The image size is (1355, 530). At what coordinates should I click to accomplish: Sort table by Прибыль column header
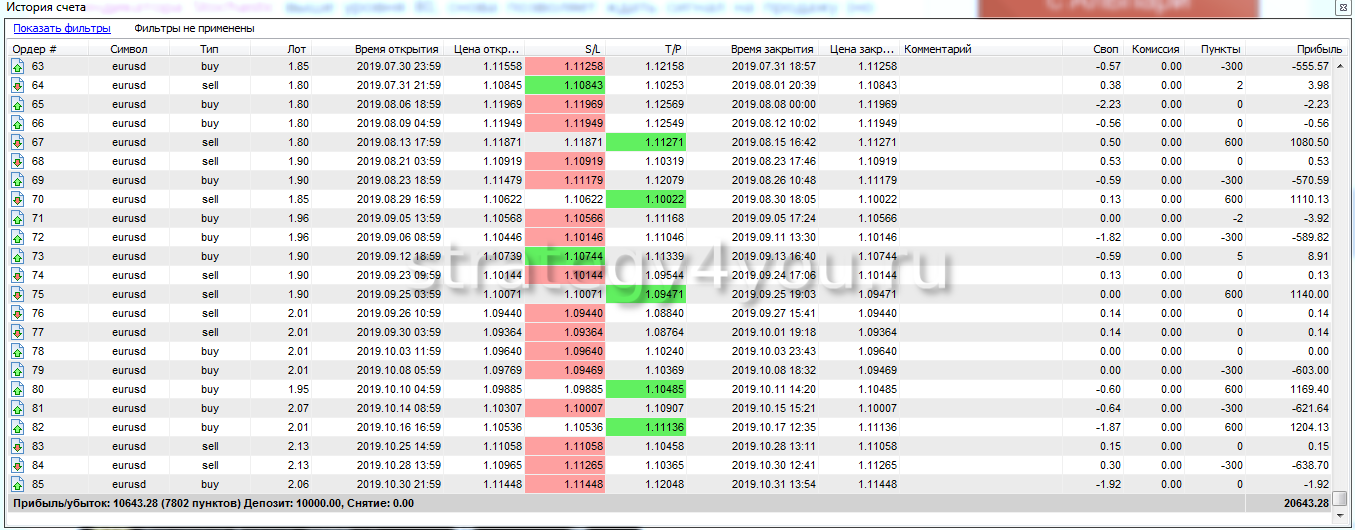point(1319,49)
